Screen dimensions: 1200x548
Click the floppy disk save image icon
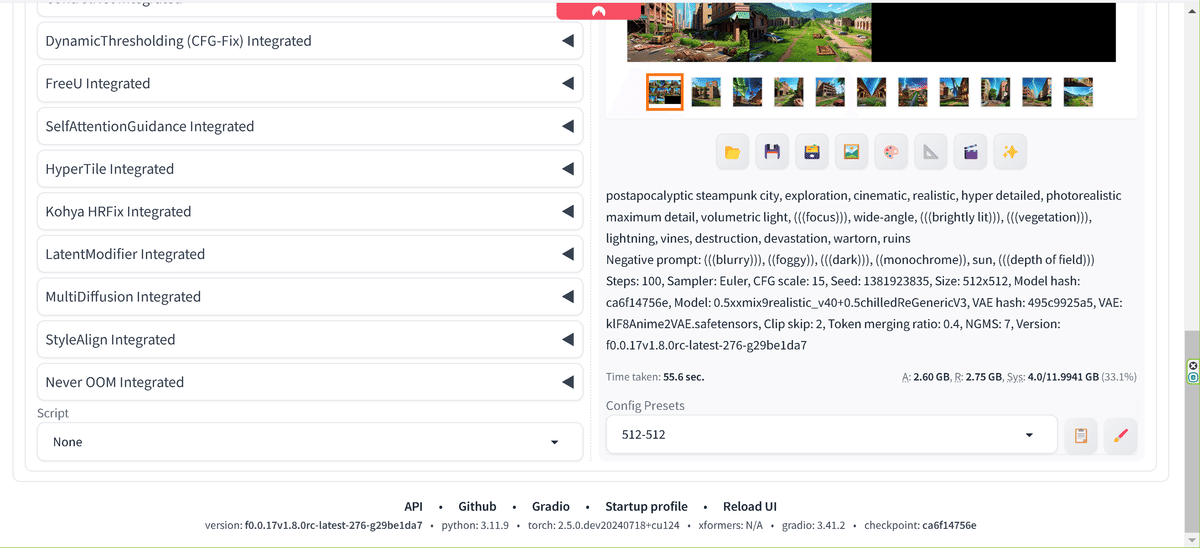pyautogui.click(x=772, y=152)
